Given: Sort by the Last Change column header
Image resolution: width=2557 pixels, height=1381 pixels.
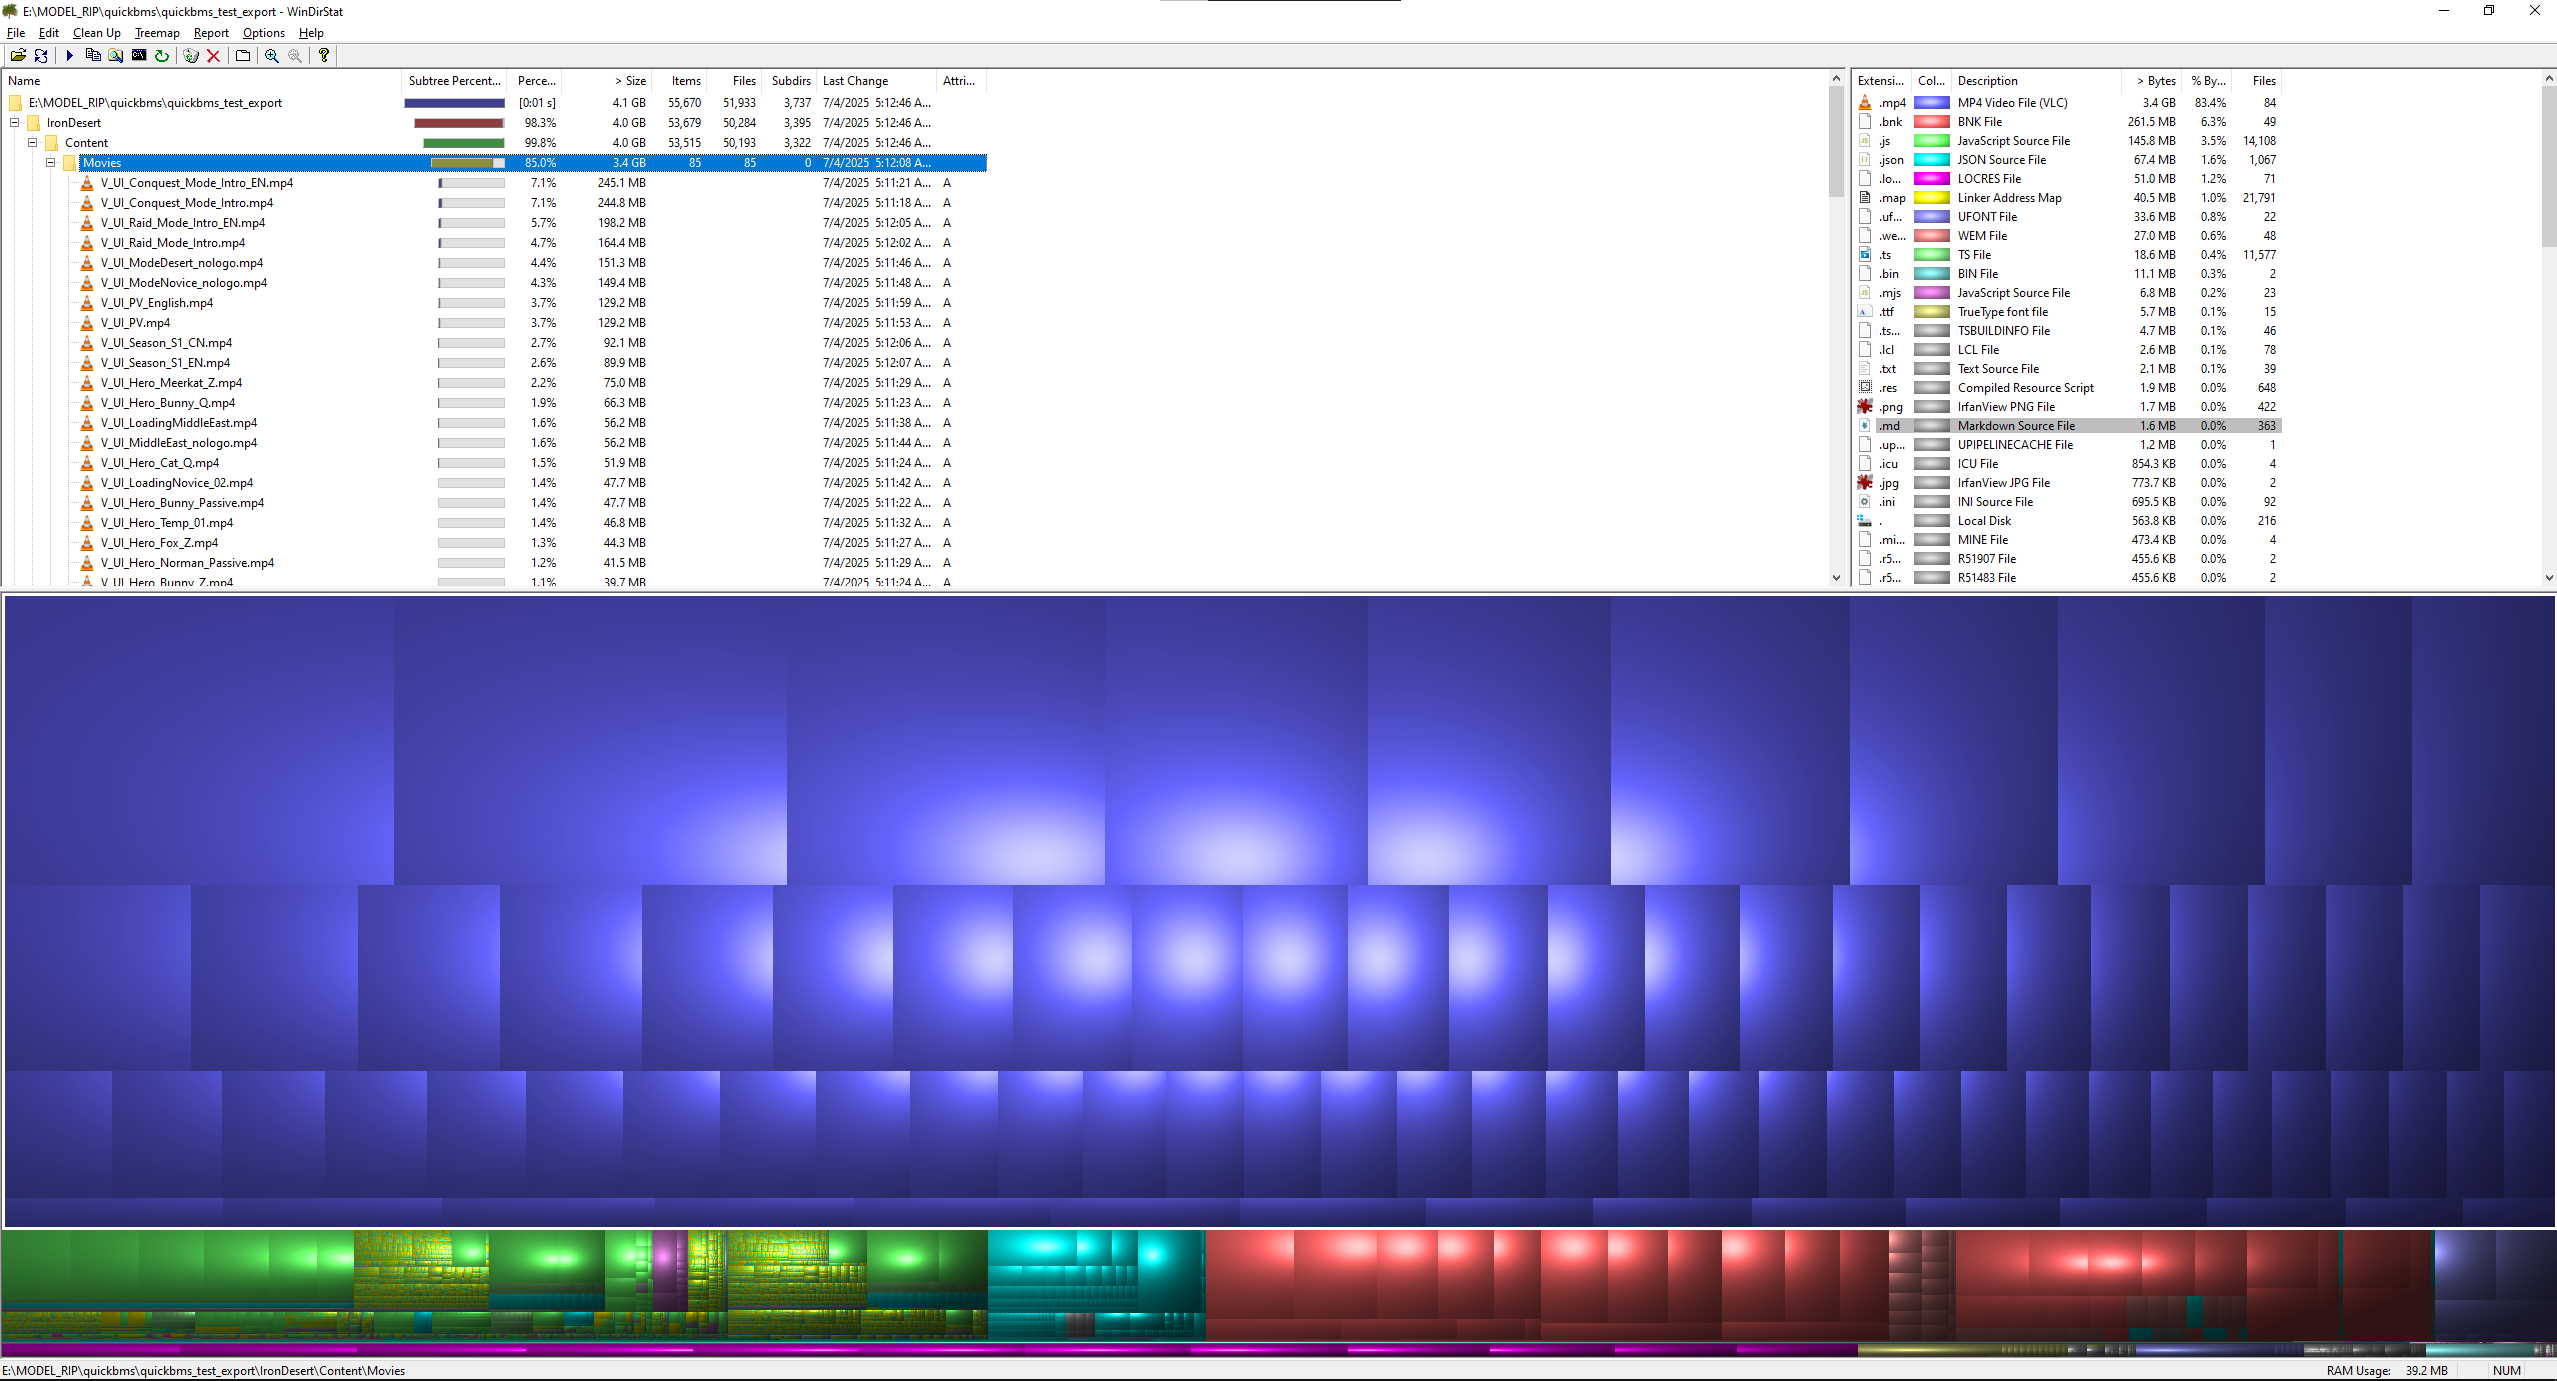Looking at the screenshot, I should click(876, 81).
